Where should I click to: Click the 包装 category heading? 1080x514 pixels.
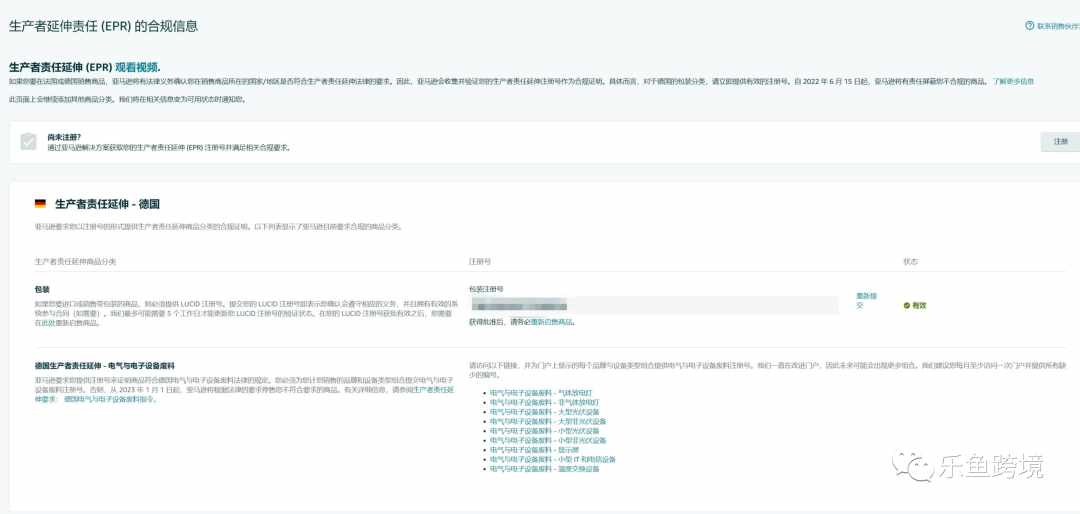(42, 289)
